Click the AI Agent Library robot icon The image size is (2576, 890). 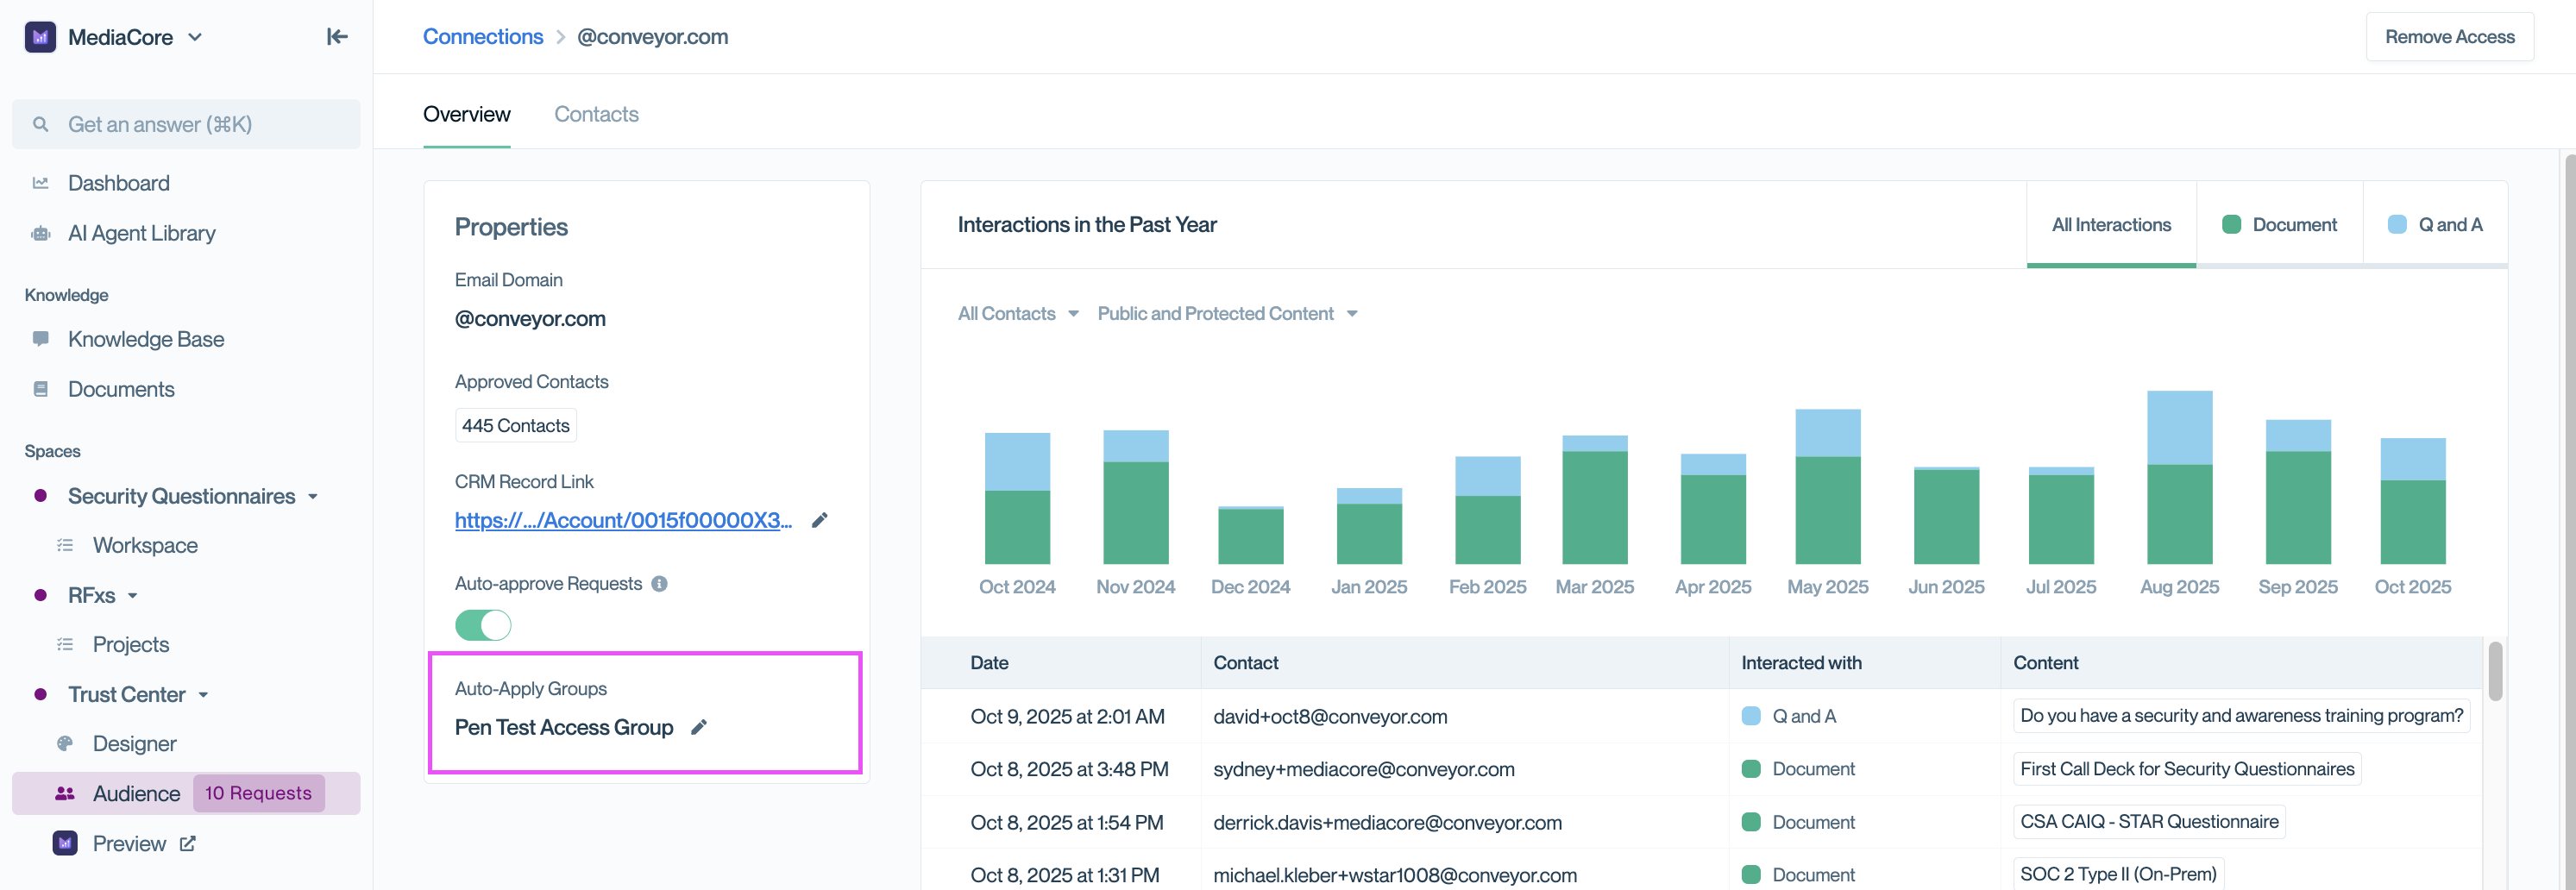click(x=41, y=233)
